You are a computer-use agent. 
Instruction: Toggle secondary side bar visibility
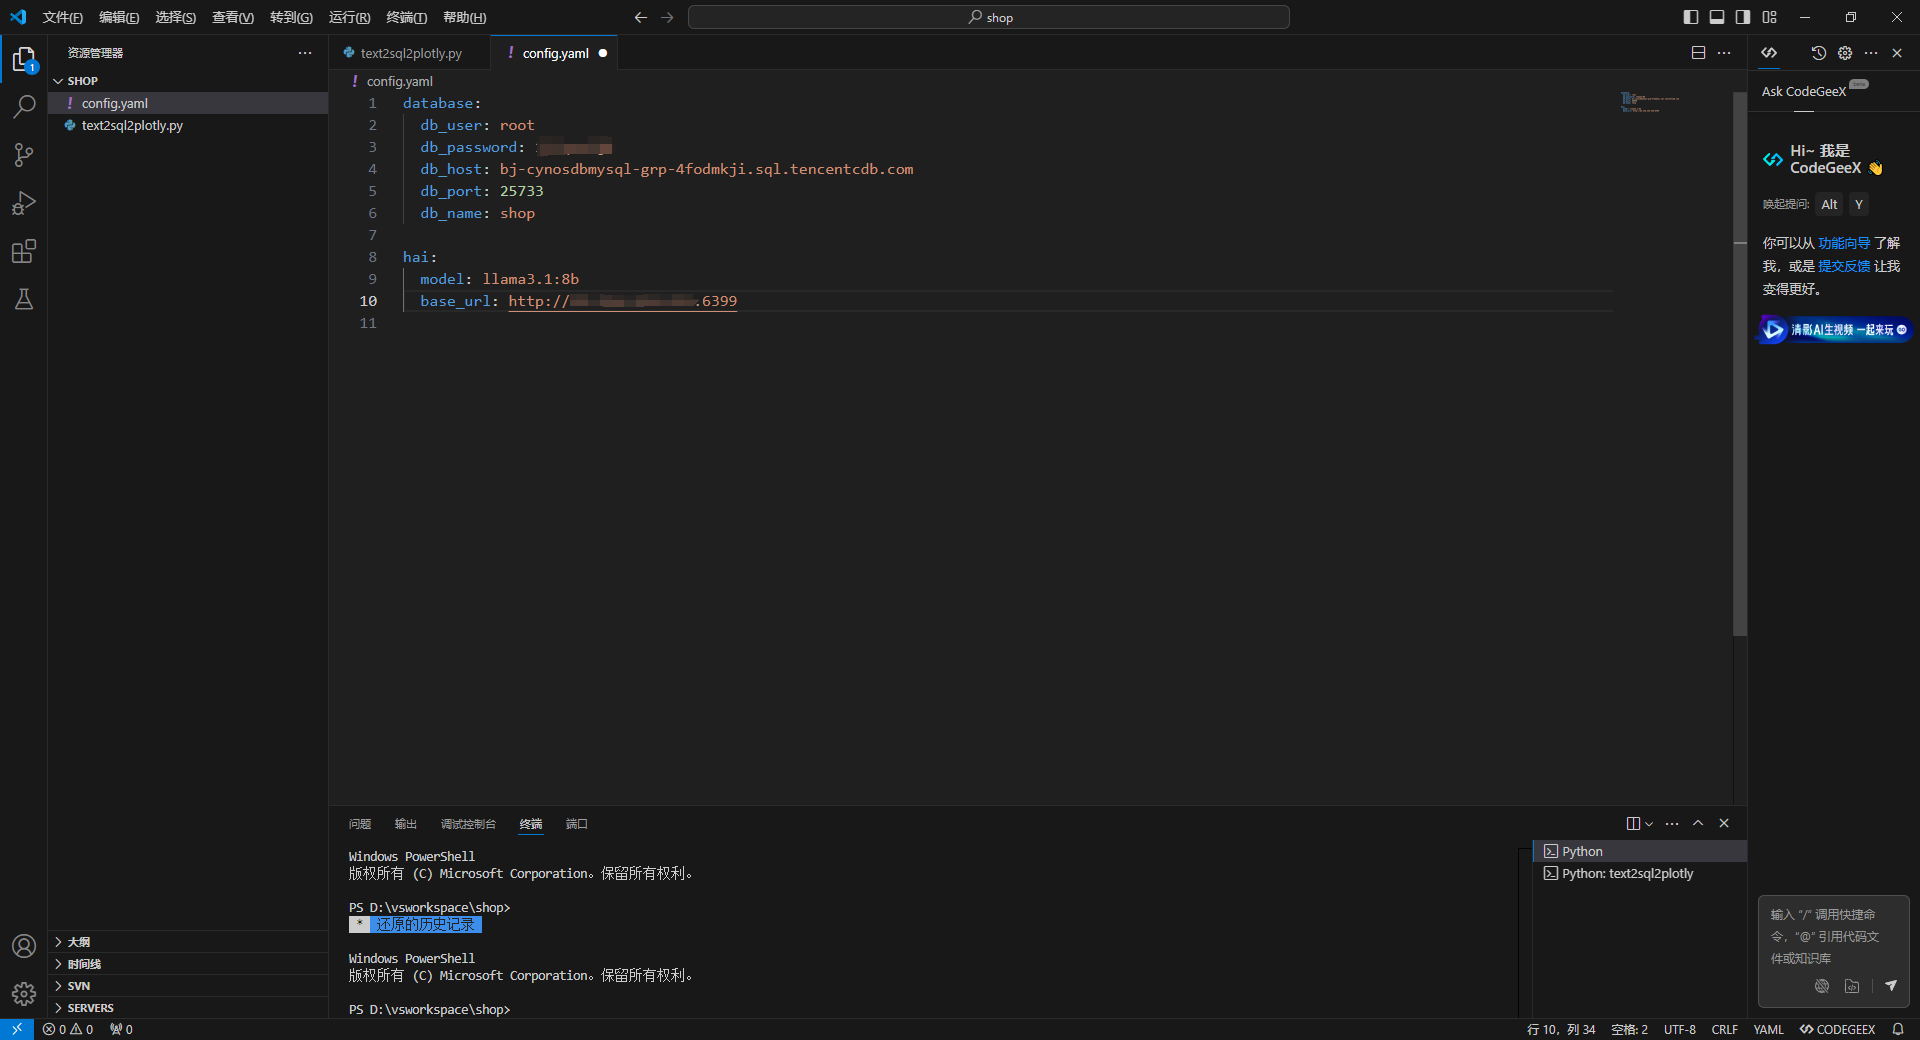point(1743,17)
